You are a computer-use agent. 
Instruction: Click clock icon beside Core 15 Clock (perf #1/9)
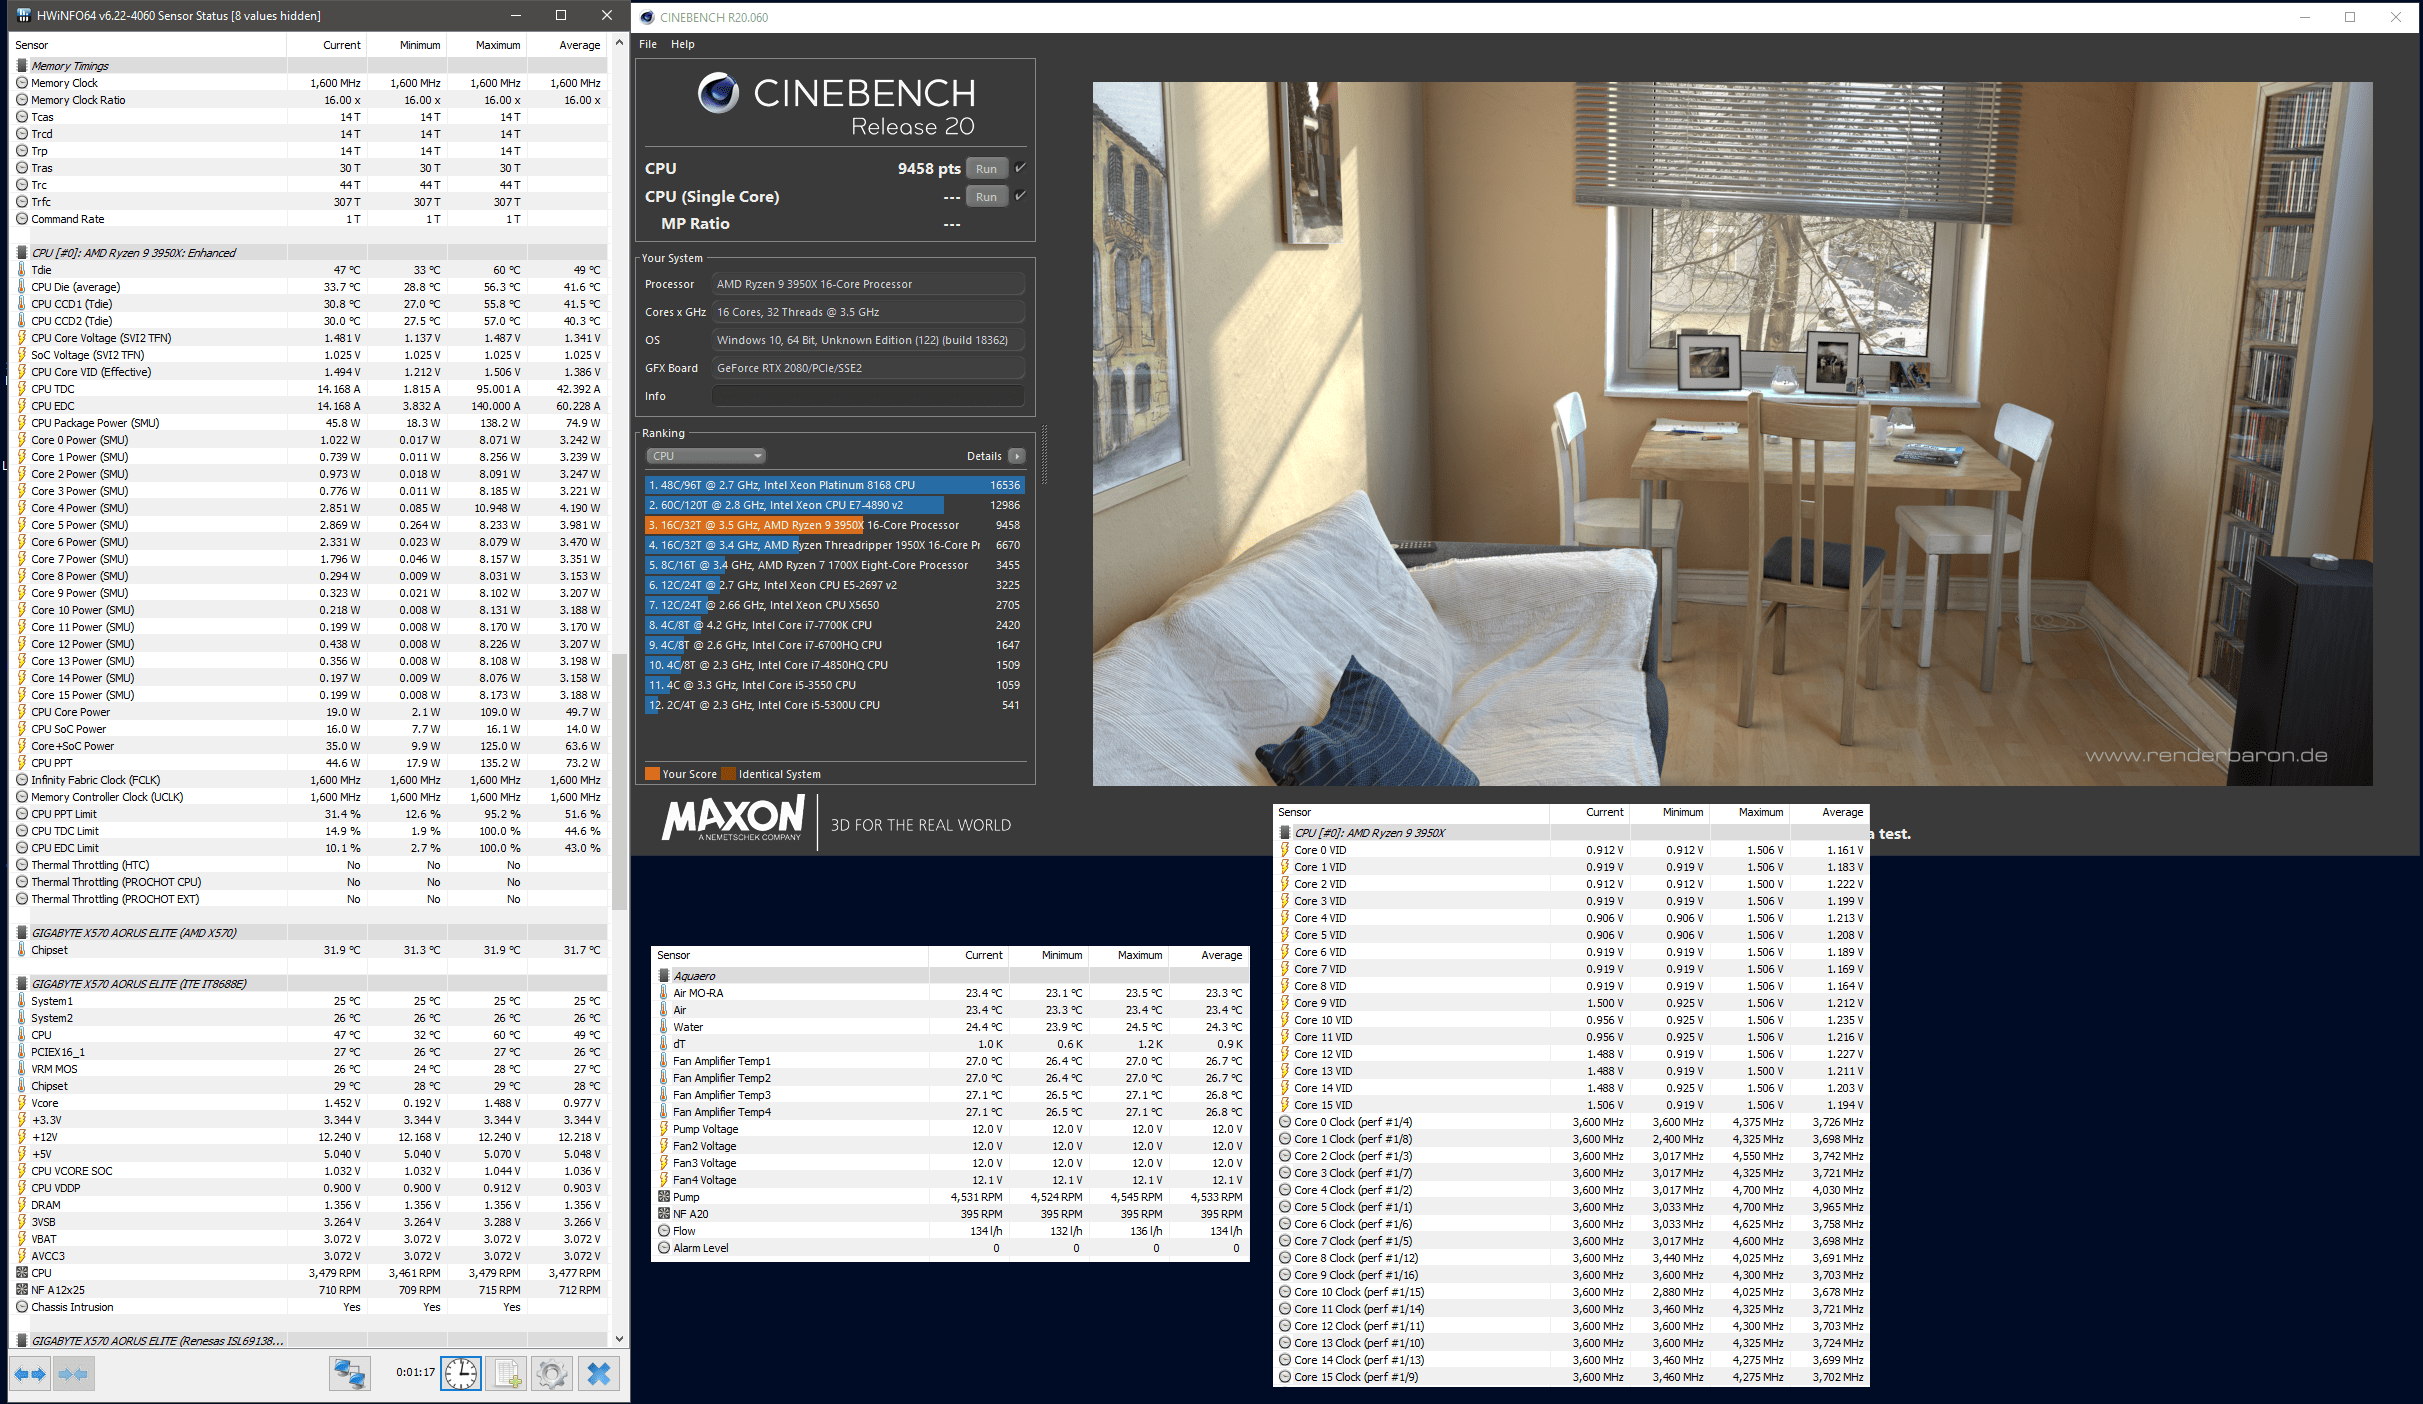tap(1285, 1377)
